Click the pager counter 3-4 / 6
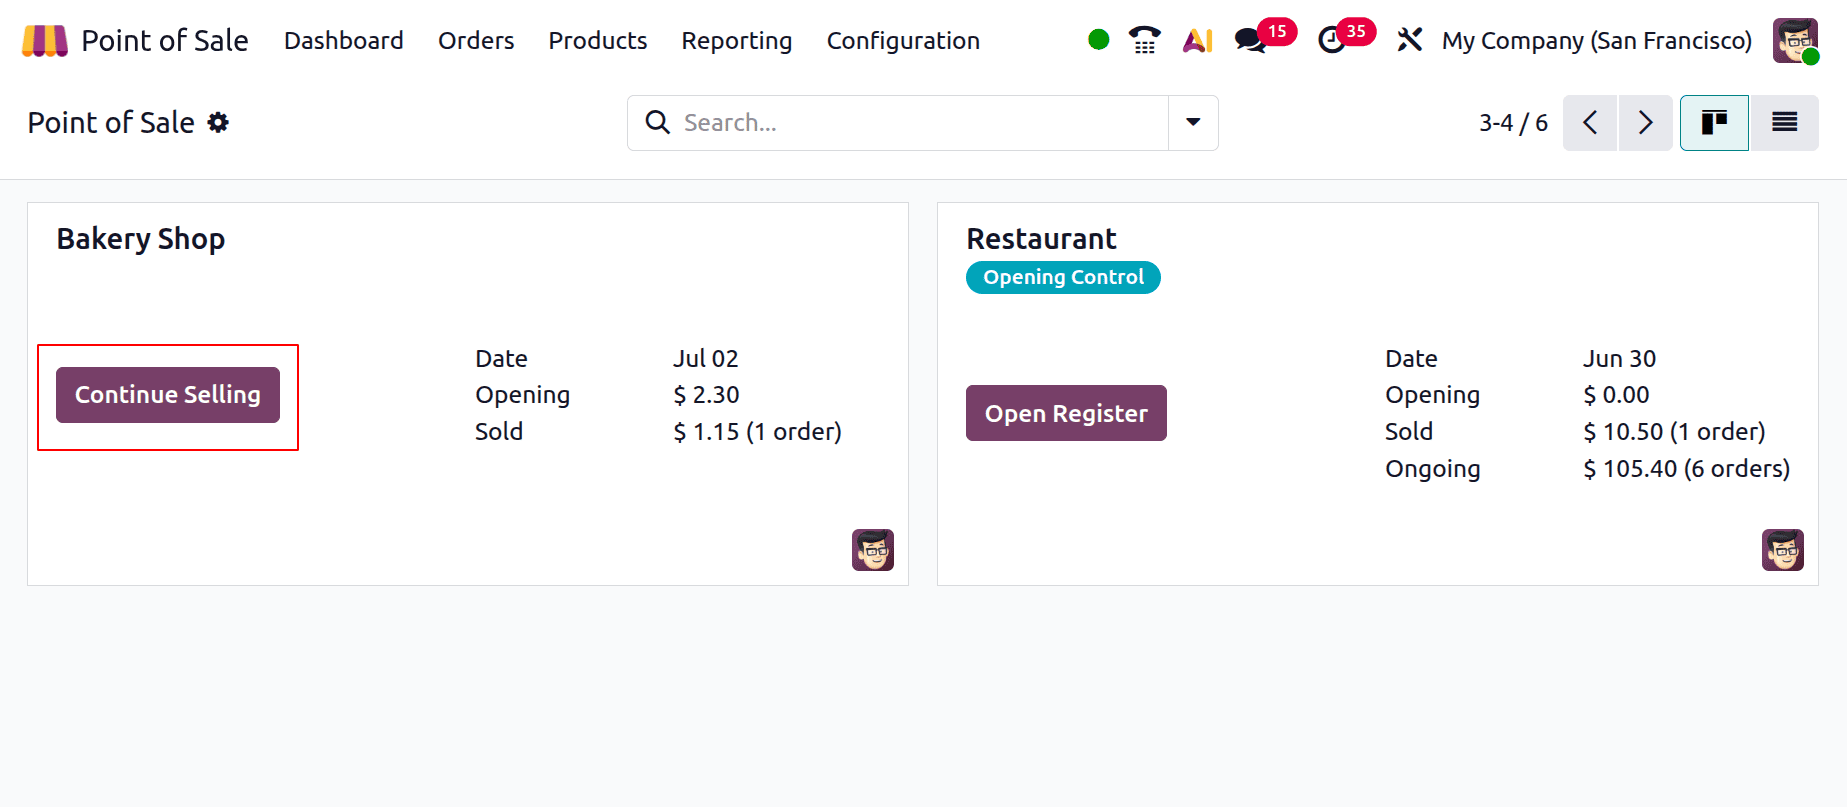Screen dimensions: 1847x807 tap(1513, 123)
